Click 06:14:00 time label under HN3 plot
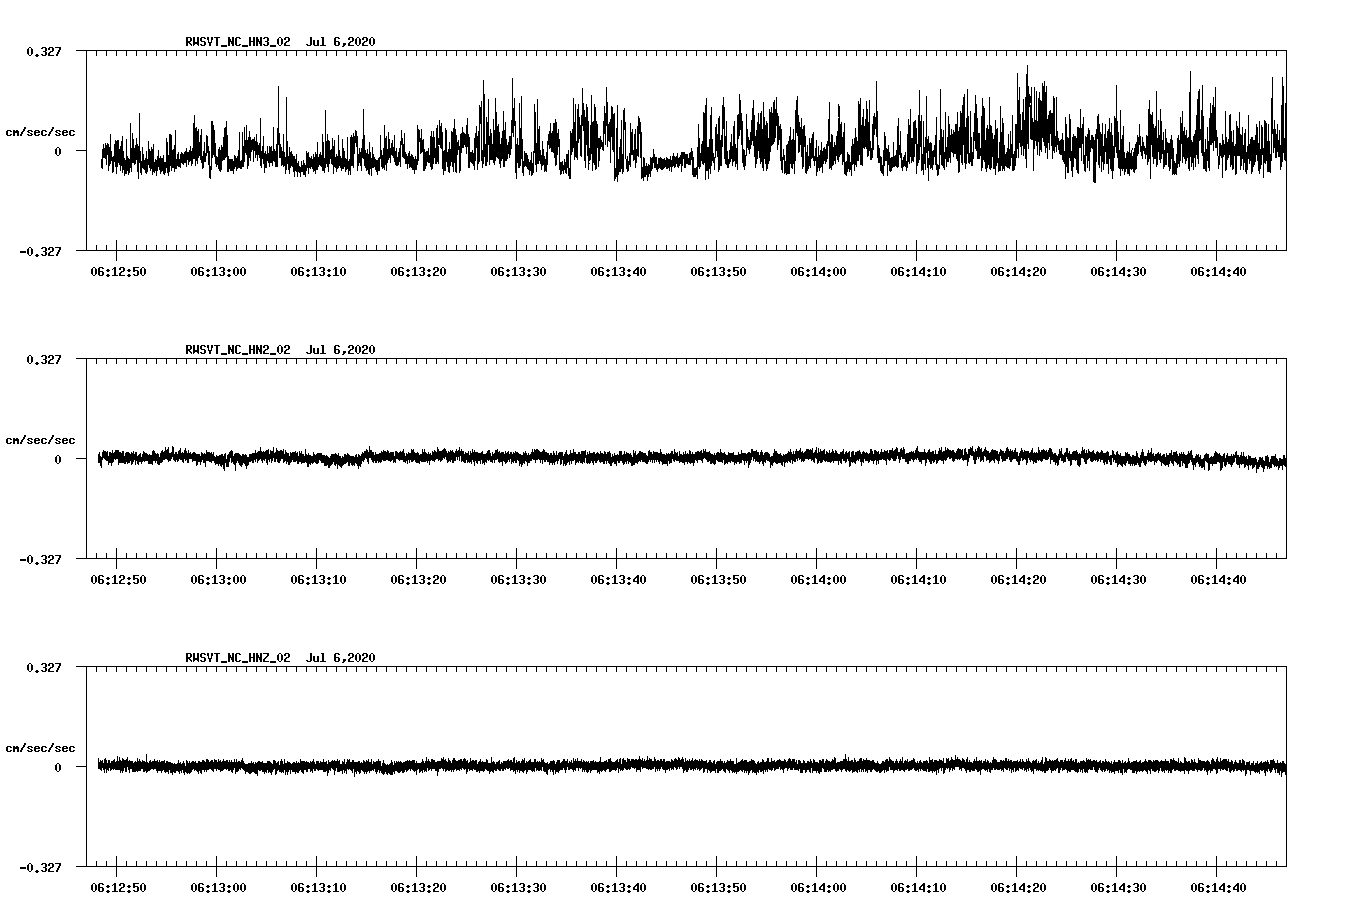1358x924 pixels. (x=818, y=272)
